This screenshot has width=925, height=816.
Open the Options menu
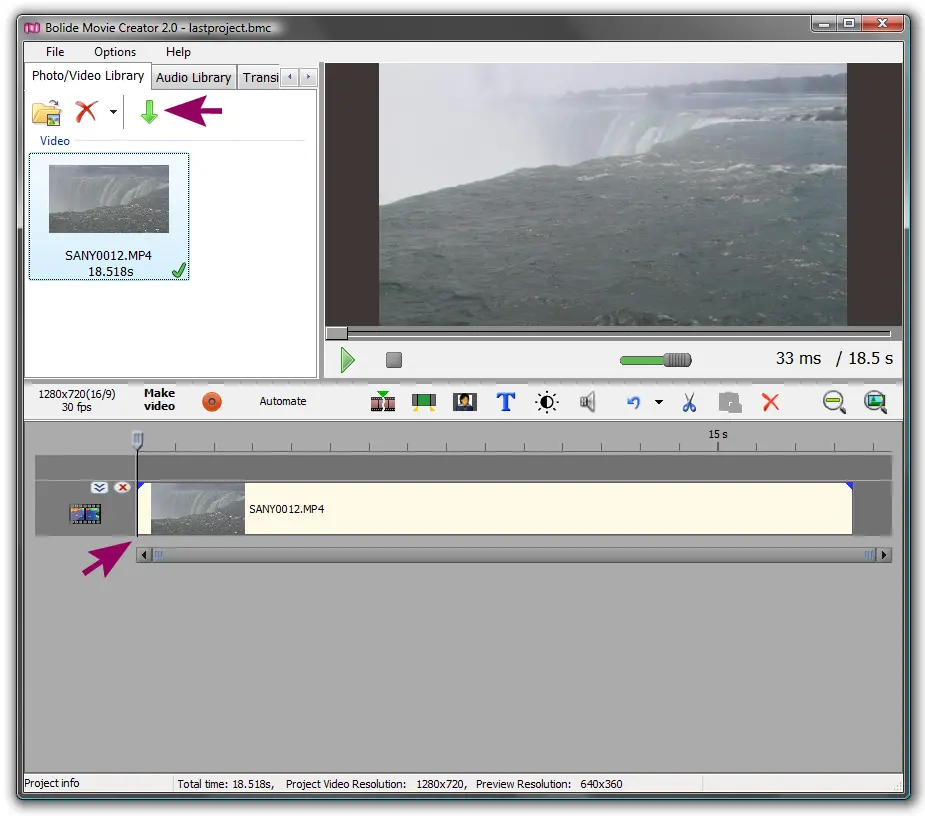[x=115, y=52]
